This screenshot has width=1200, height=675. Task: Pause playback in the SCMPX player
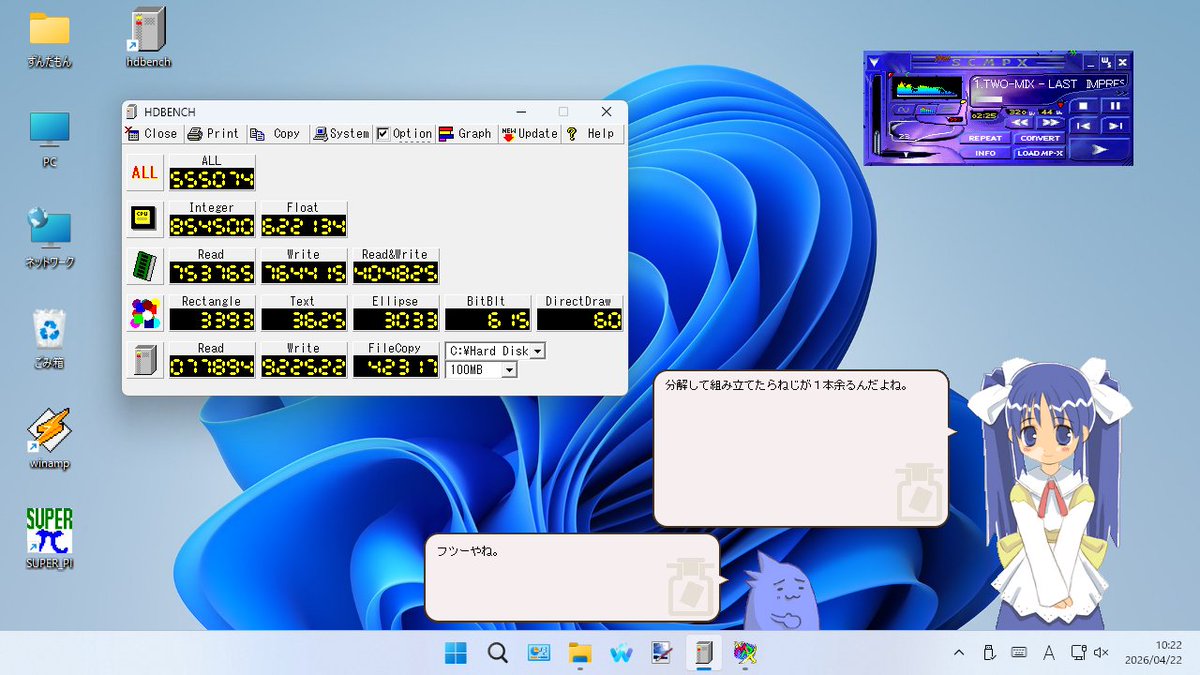click(x=1115, y=105)
